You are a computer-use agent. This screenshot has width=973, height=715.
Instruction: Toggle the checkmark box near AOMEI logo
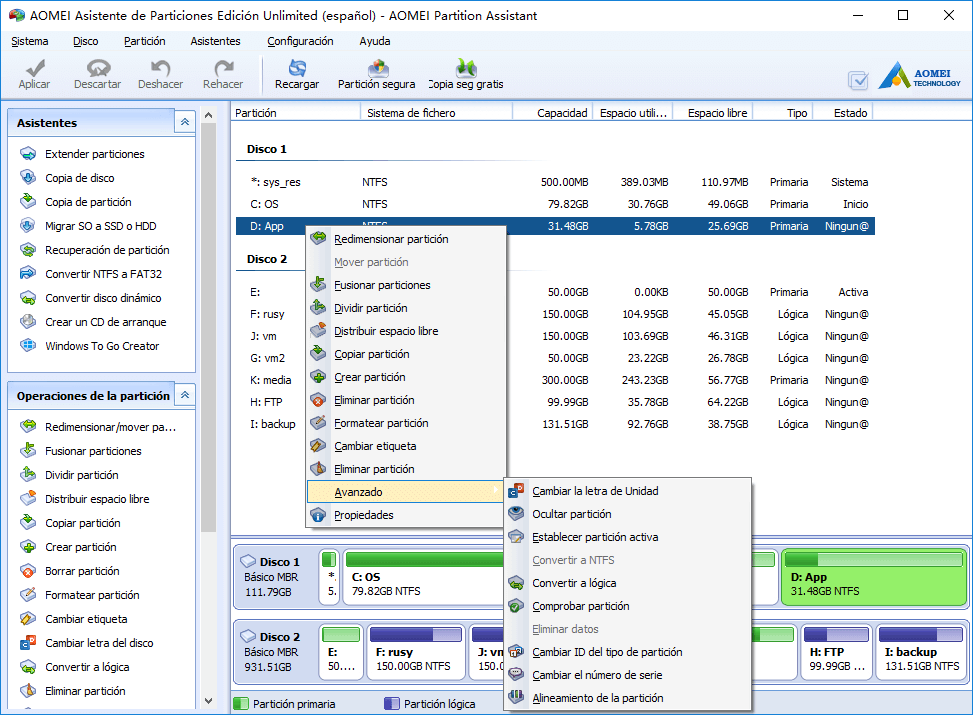(x=858, y=79)
